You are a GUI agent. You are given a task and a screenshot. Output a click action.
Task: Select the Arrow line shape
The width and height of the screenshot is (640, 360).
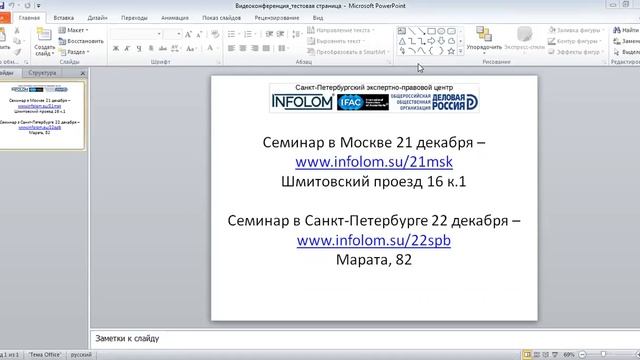coord(422,31)
